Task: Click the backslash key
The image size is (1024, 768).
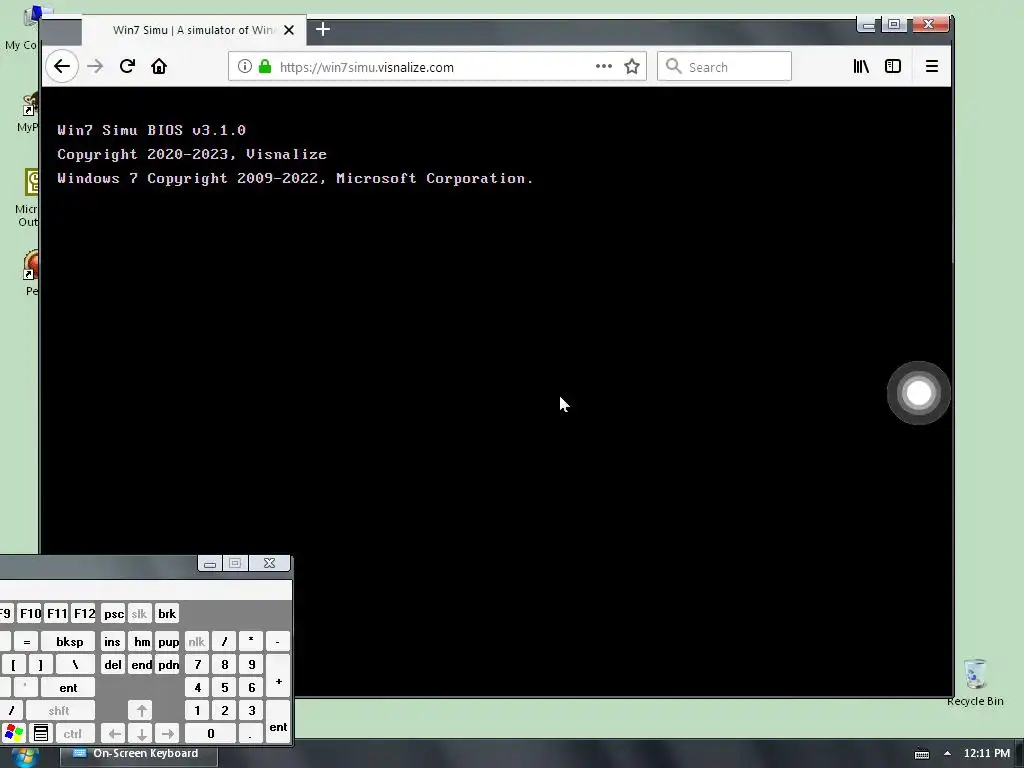Action: coord(75,665)
